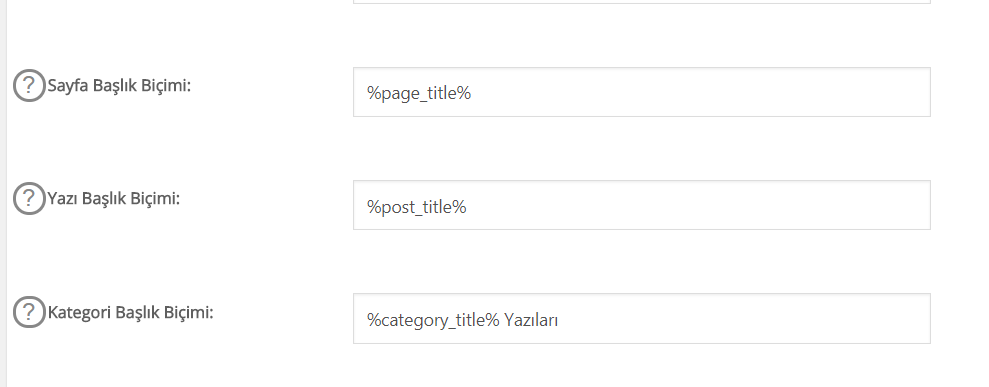Click empty space right of %page_title% text
This screenshot has width=989, height=387.
[x=700, y=92]
